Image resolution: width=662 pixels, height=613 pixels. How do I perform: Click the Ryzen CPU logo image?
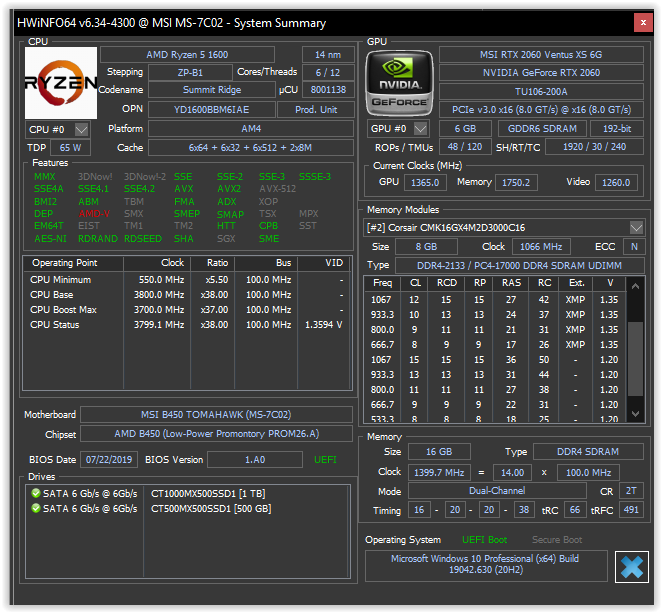pos(61,83)
